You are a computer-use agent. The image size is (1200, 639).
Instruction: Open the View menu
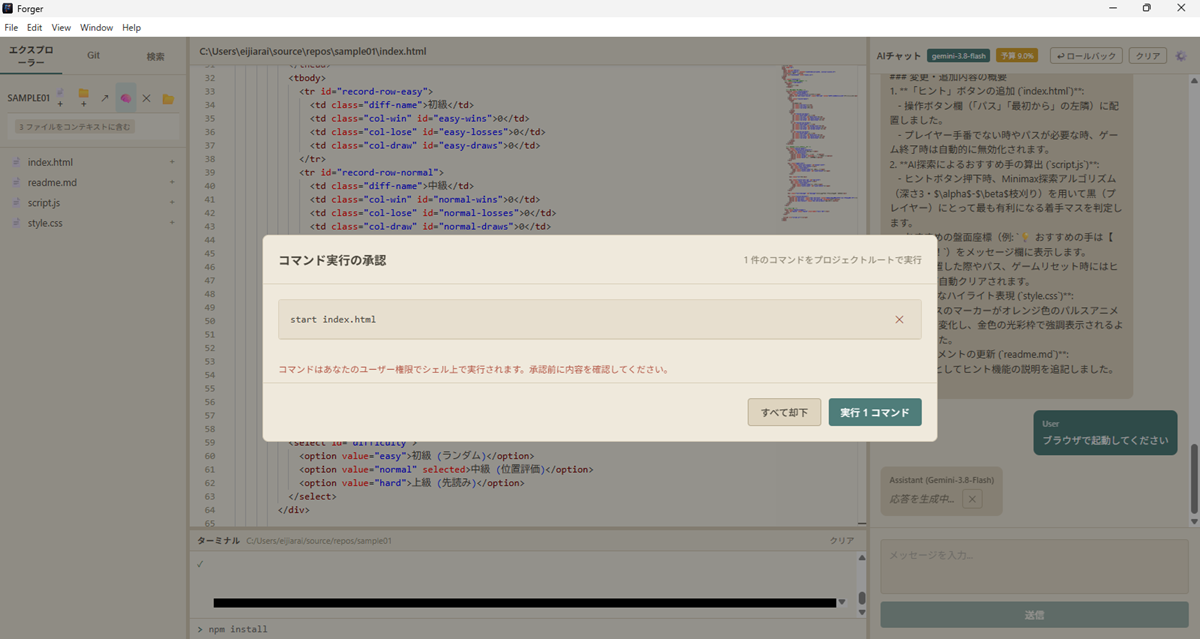(61, 28)
